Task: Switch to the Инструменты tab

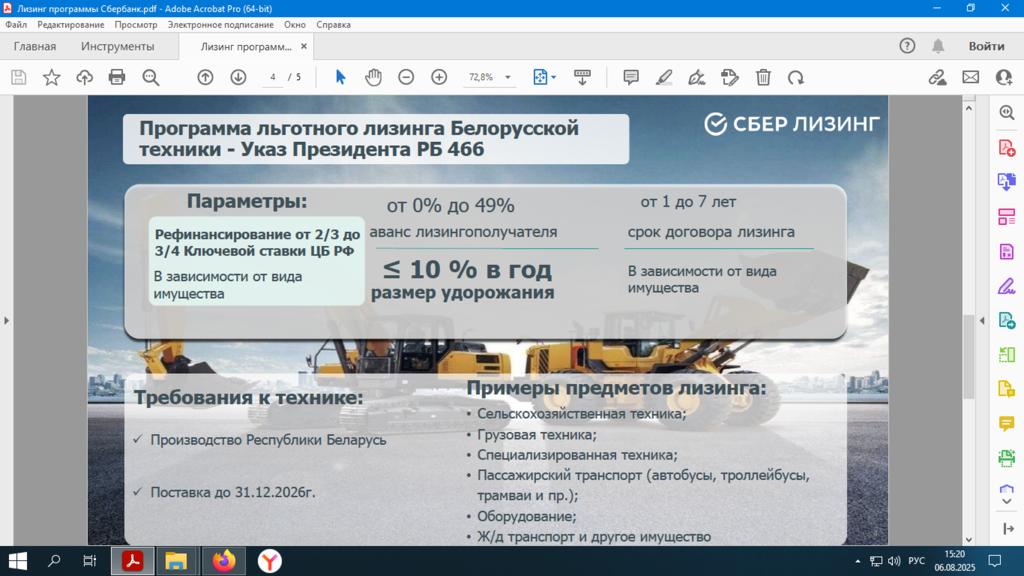Action: click(118, 46)
